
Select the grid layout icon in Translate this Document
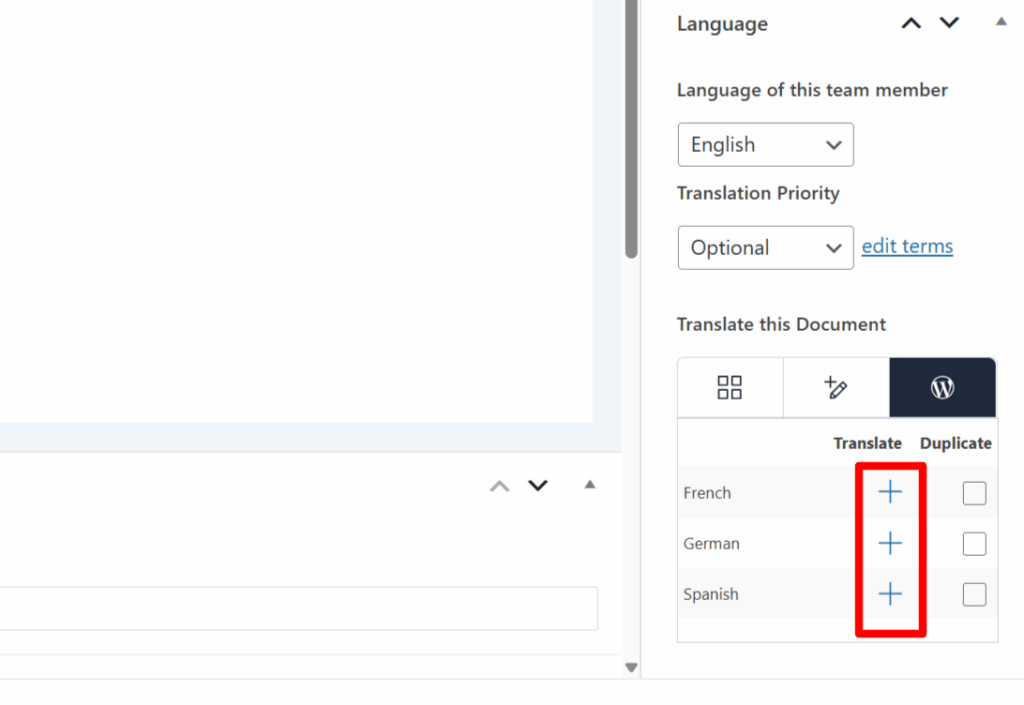click(x=729, y=386)
